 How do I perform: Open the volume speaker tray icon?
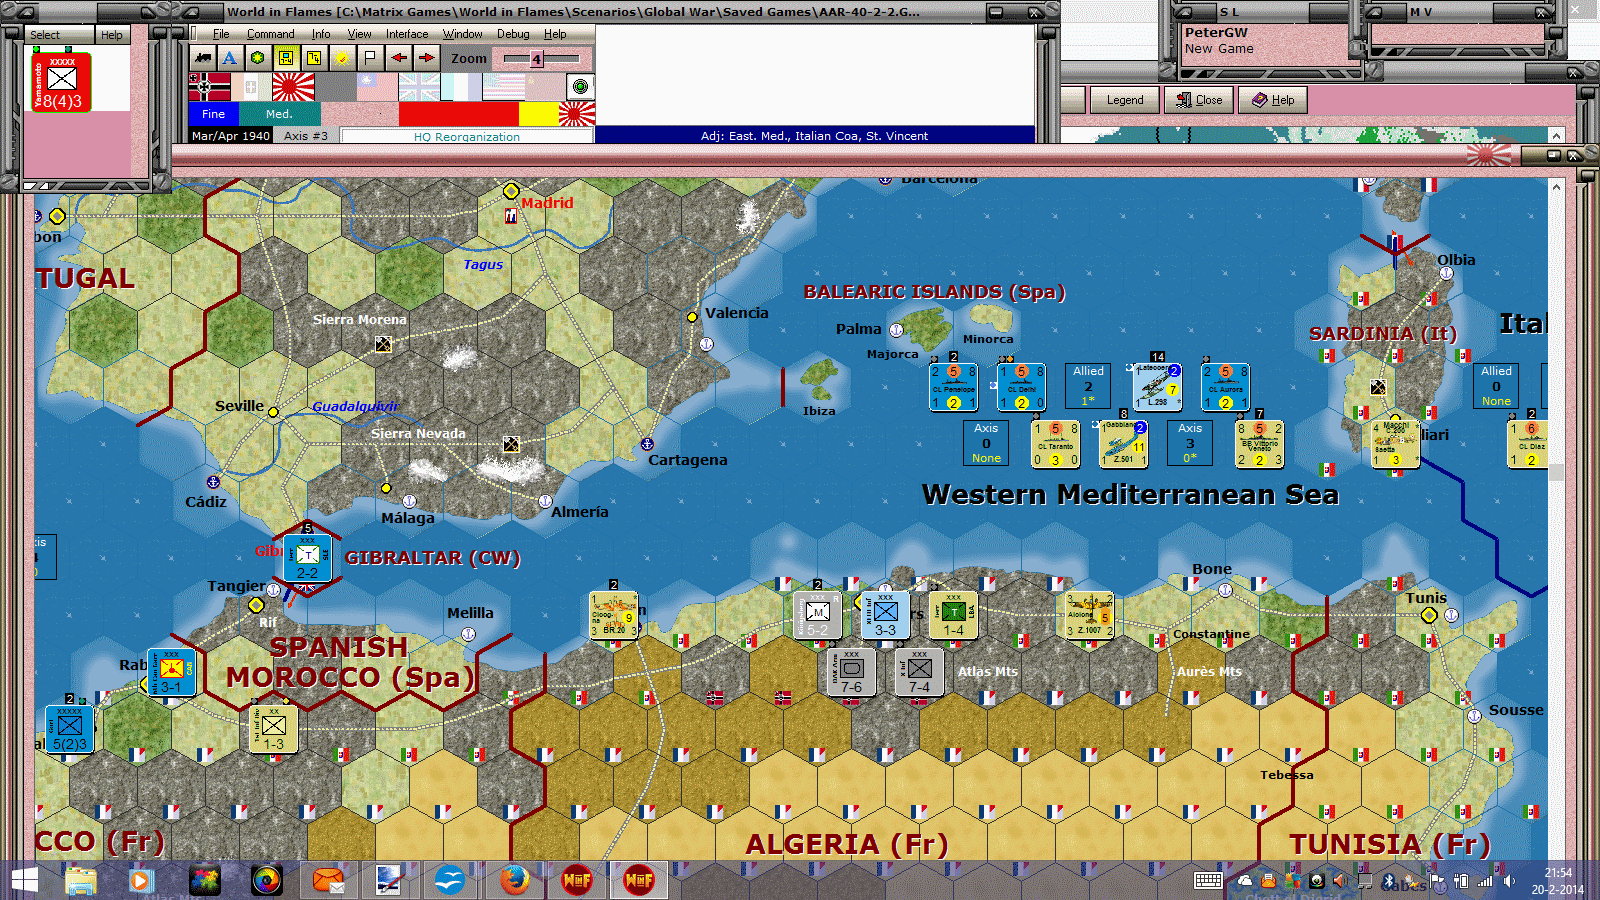(x=1509, y=881)
